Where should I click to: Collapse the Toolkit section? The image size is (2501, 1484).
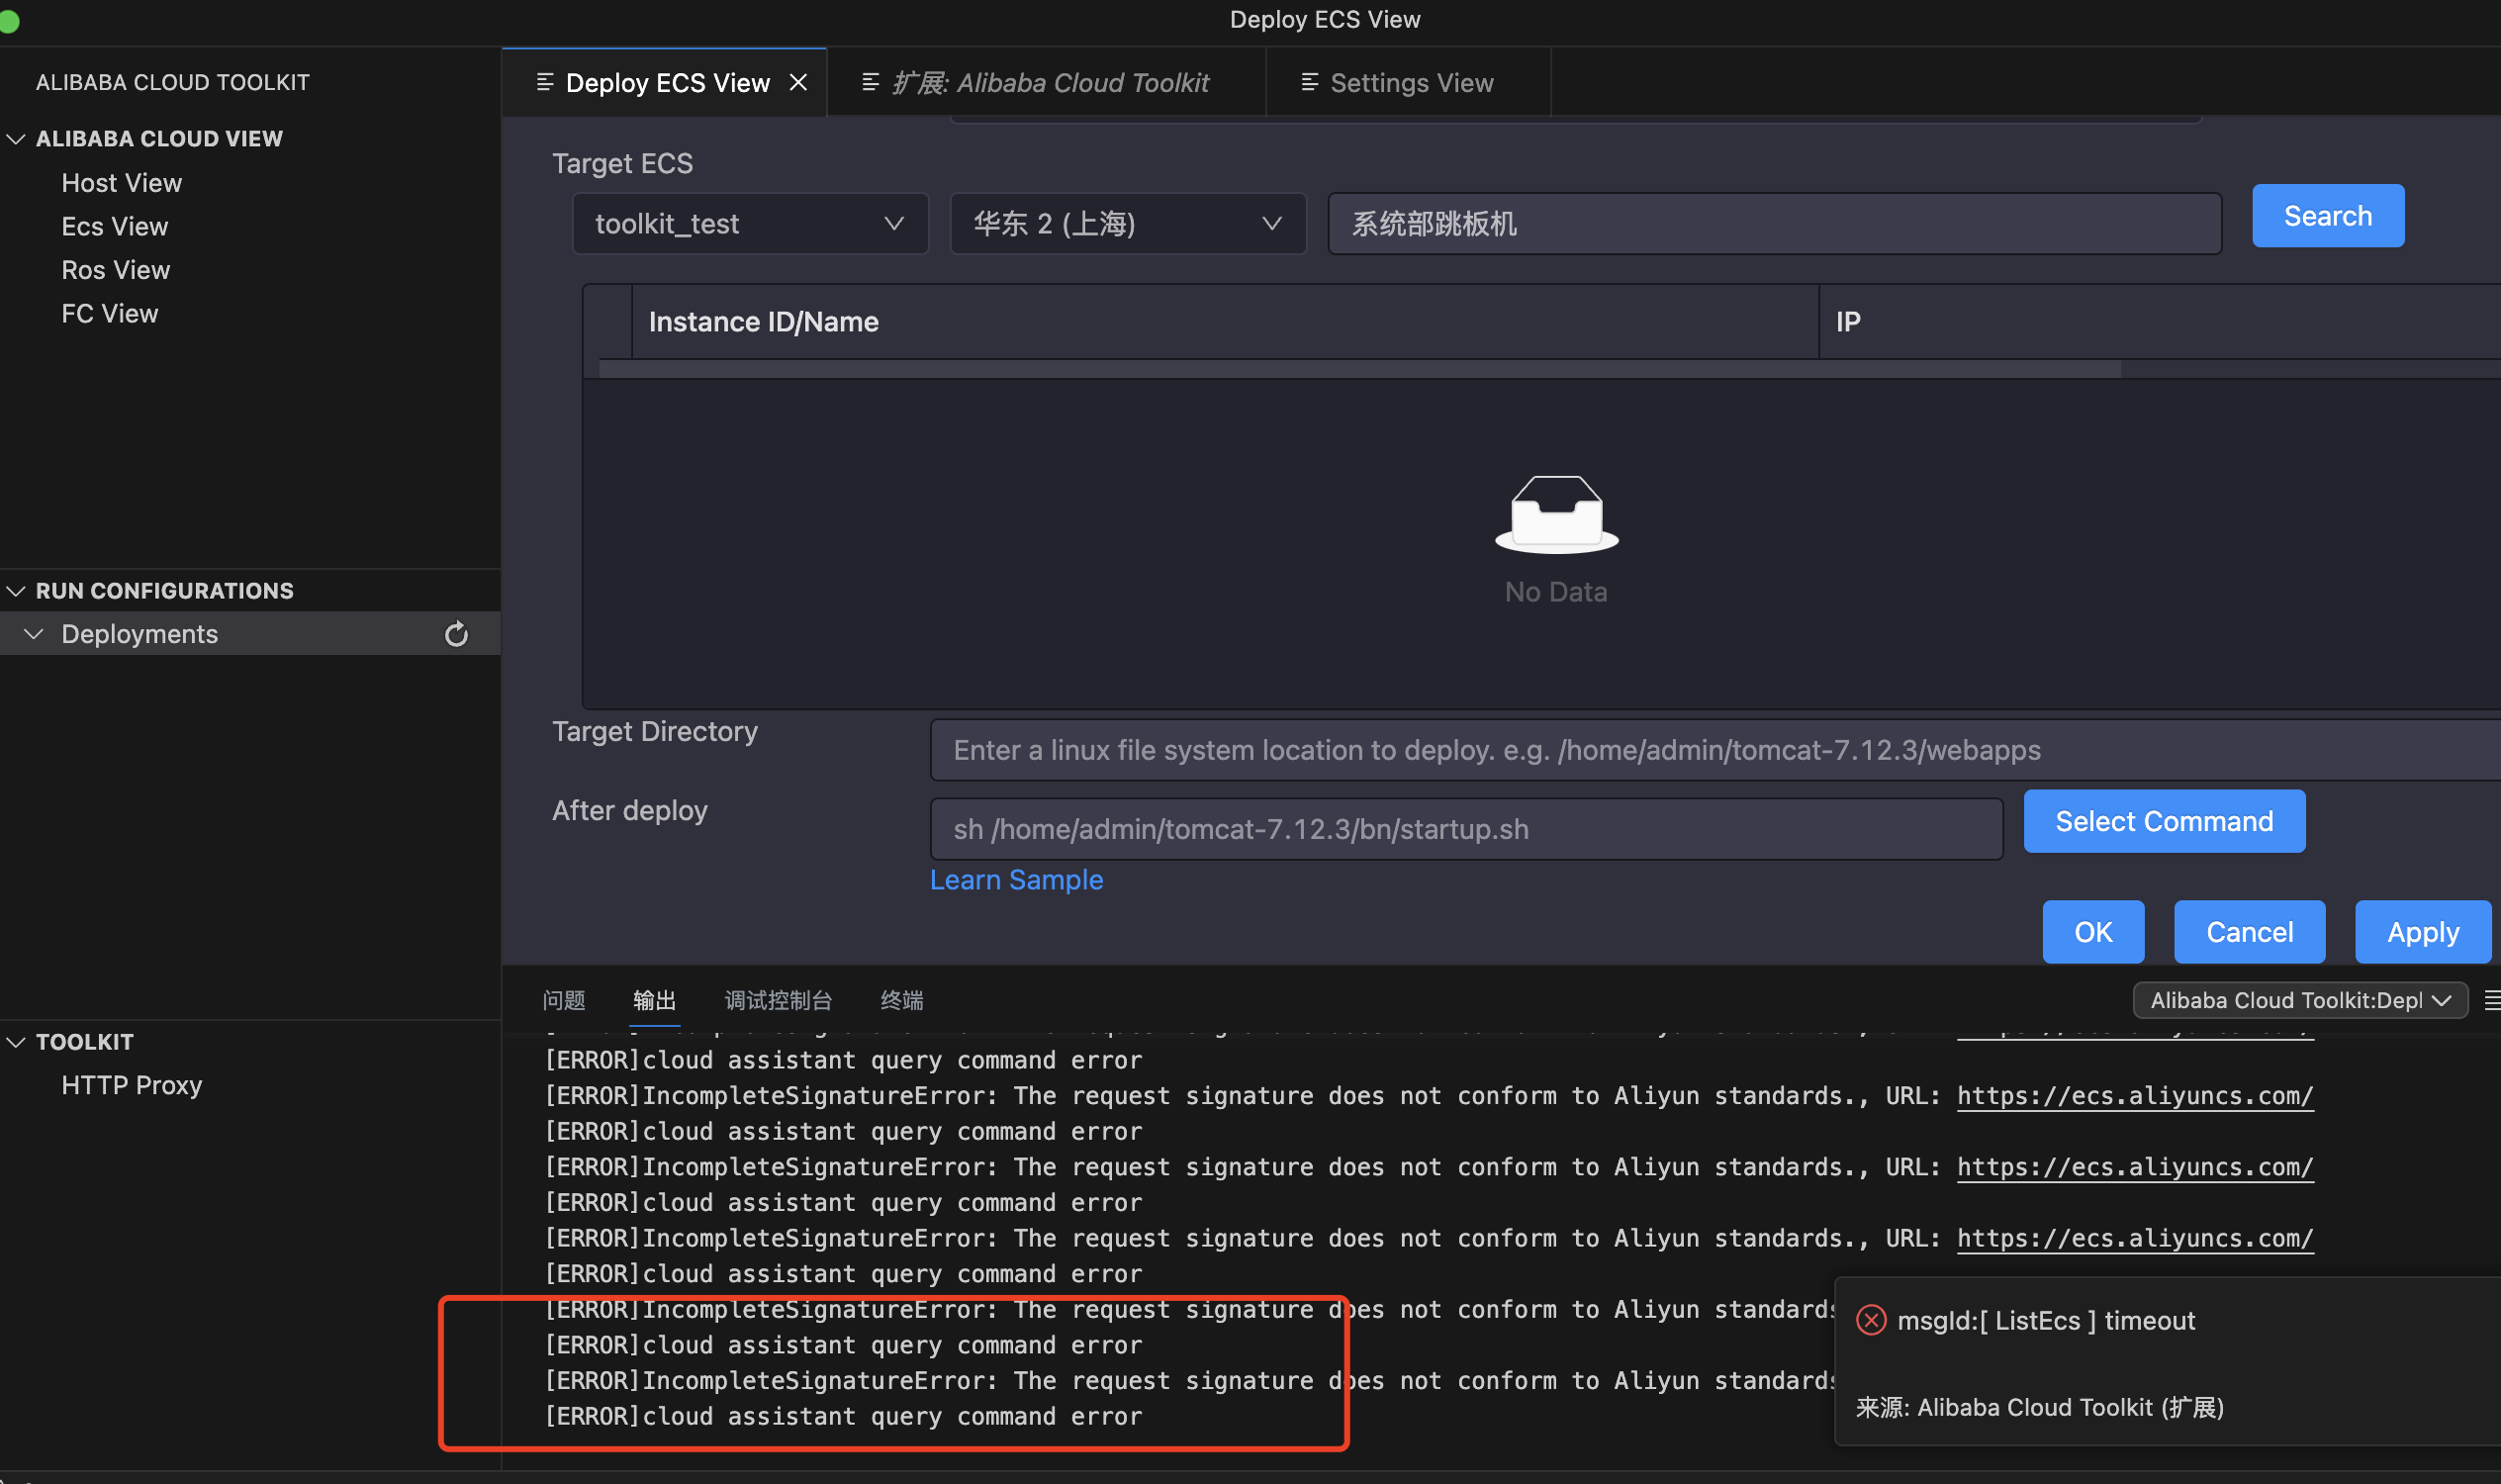[x=16, y=1042]
